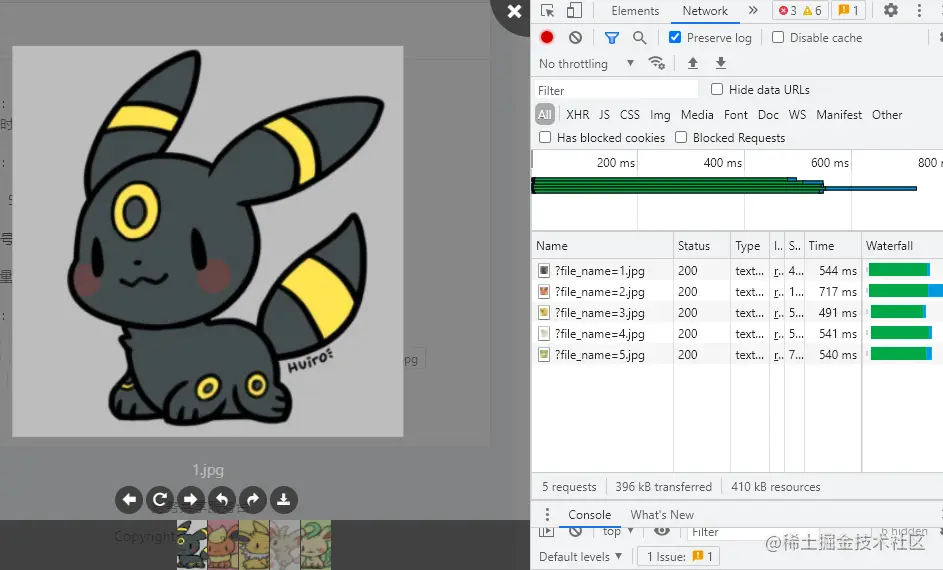943x570 pixels.
Task: Filter requests by Img type
Action: coord(660,115)
